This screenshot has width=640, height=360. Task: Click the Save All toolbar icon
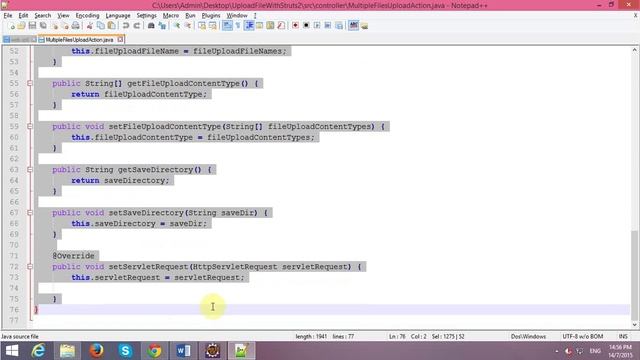click(43, 26)
